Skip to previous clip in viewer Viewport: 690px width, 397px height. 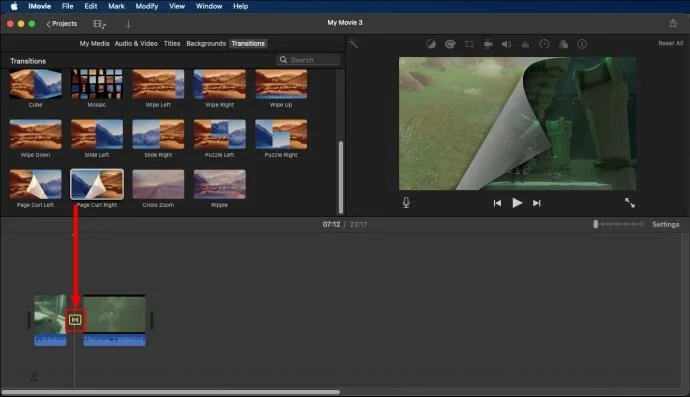tap(497, 203)
